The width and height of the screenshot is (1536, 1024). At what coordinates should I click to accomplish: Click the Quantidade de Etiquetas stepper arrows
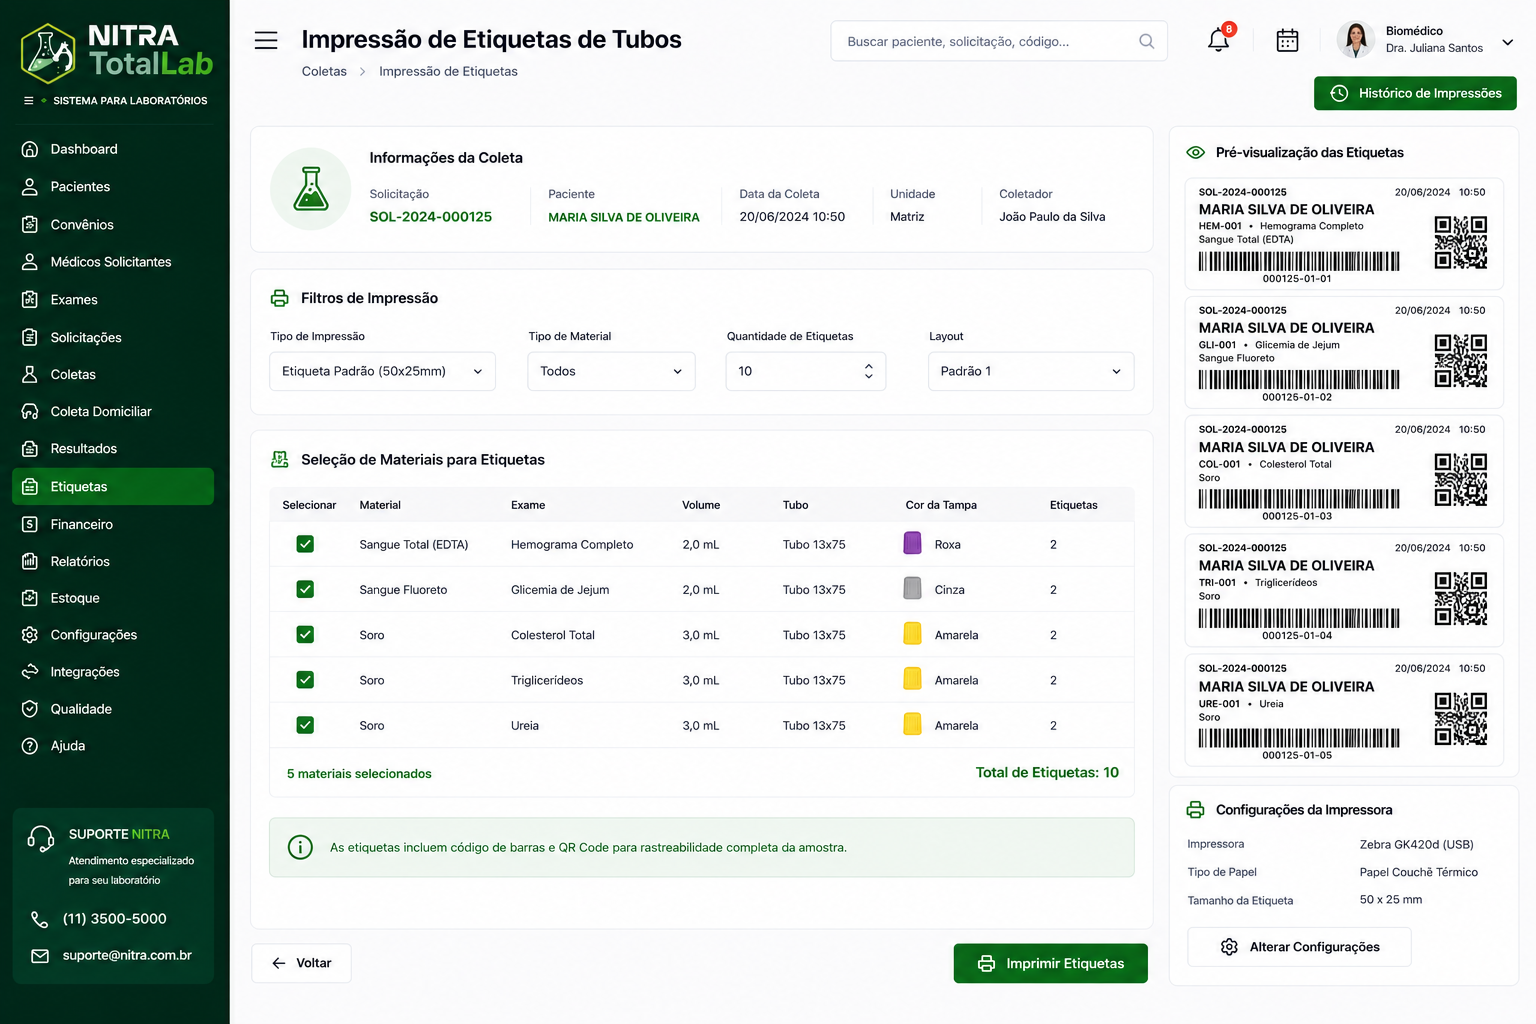(x=868, y=371)
